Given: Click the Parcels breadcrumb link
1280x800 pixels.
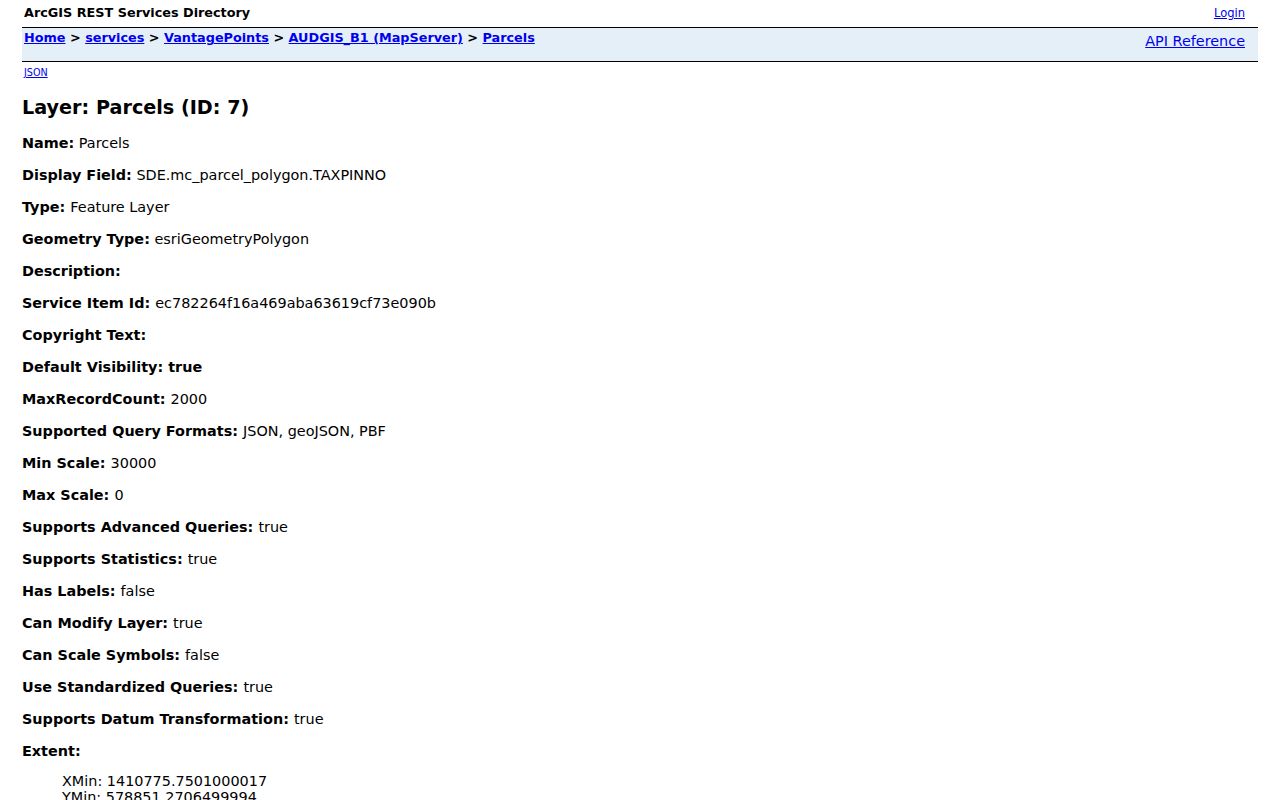Looking at the screenshot, I should [508, 38].
